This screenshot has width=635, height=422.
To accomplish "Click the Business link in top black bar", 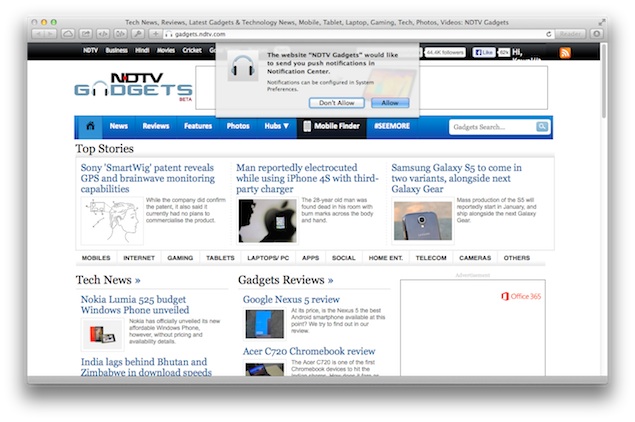I will (117, 50).
